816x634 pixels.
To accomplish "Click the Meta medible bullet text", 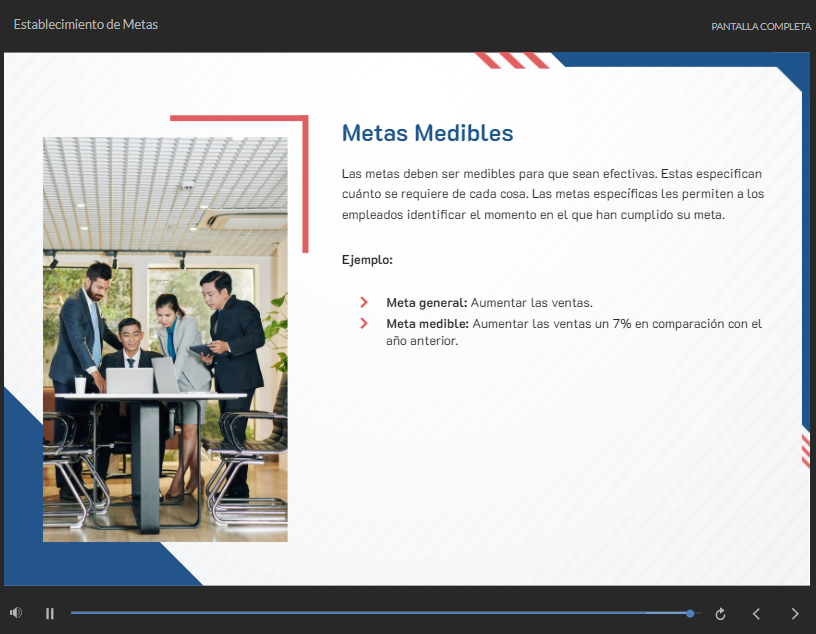I will 574,332.
